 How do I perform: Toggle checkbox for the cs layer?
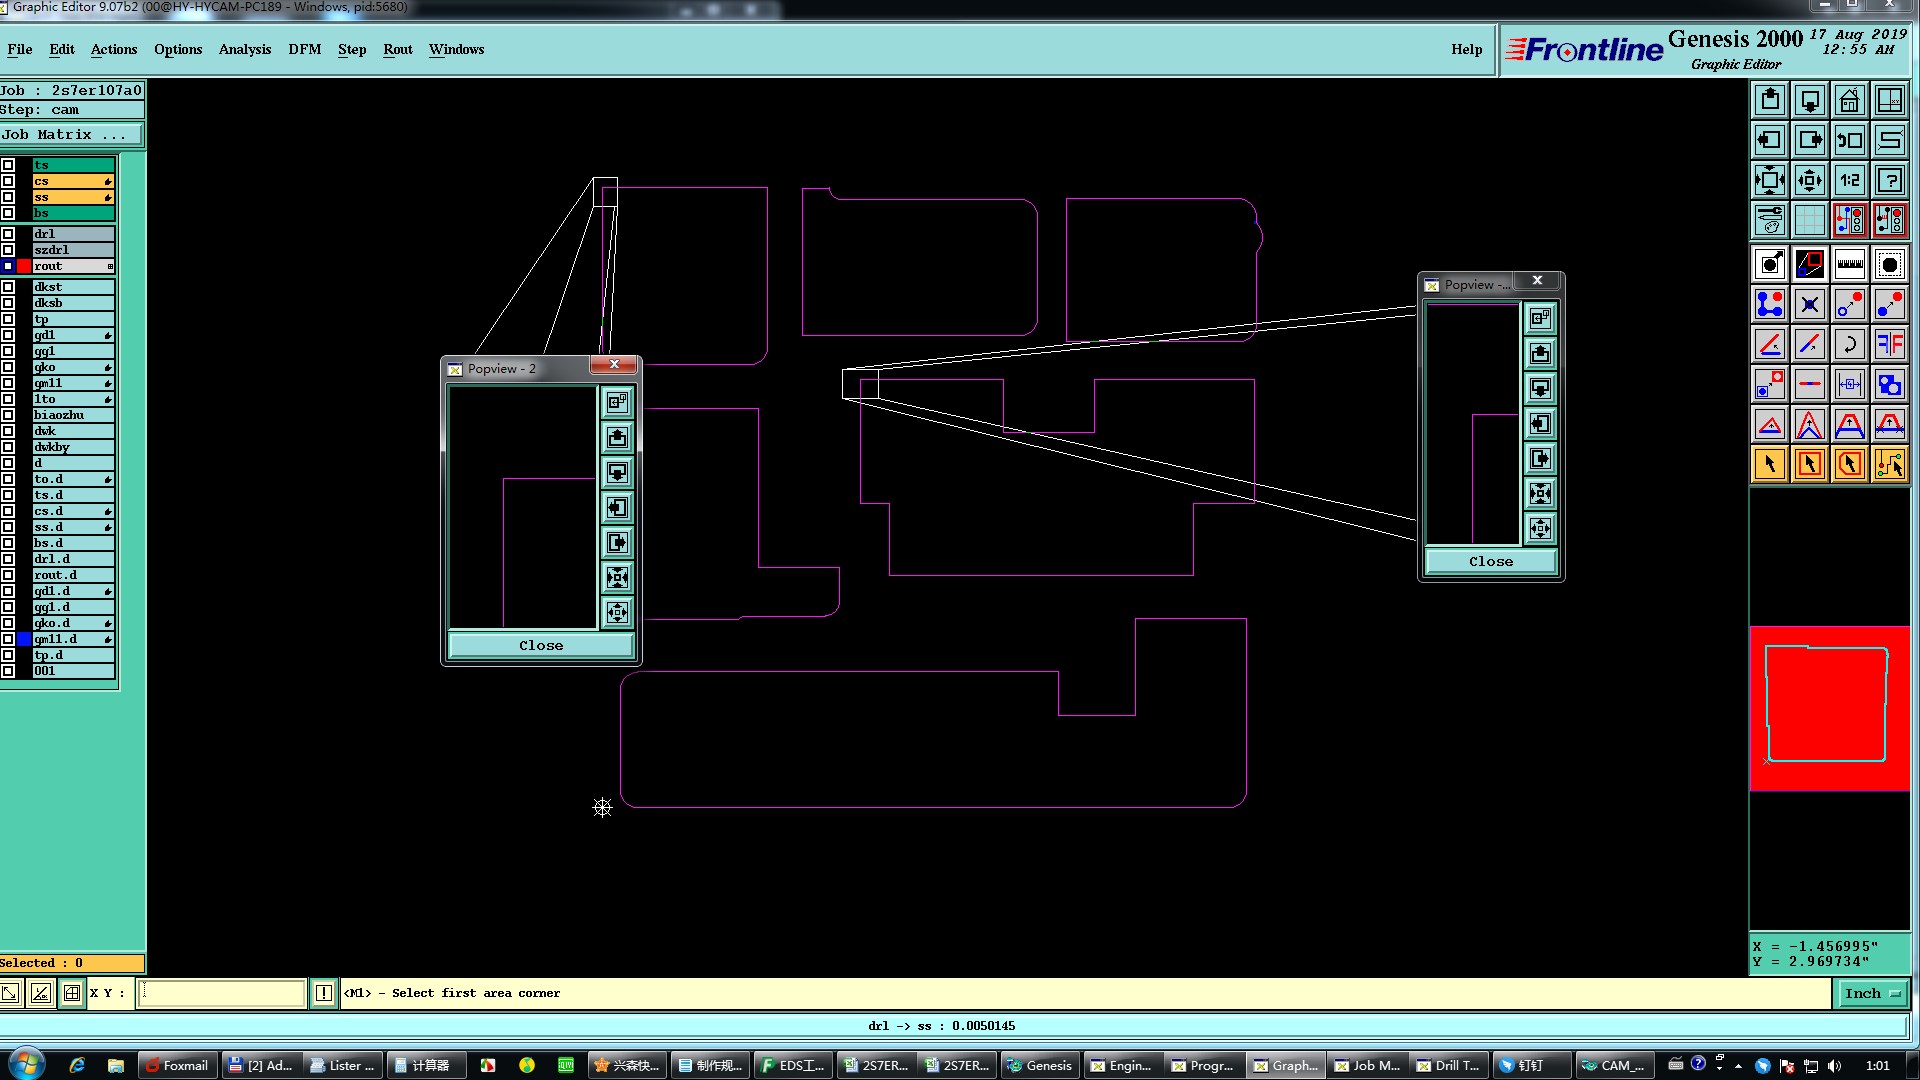(x=8, y=181)
